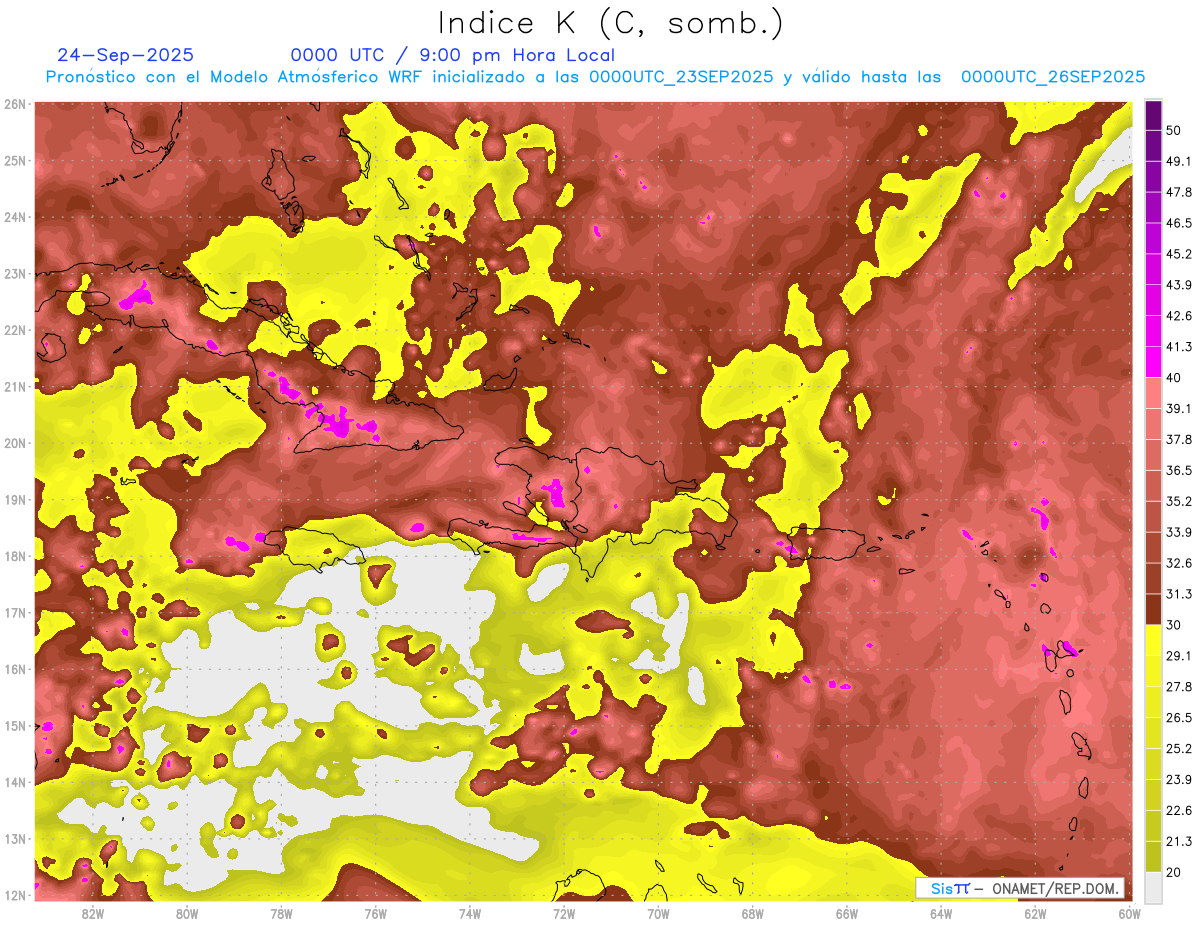
Task: Select the colorbar value '25.2'
Action: (1179, 749)
